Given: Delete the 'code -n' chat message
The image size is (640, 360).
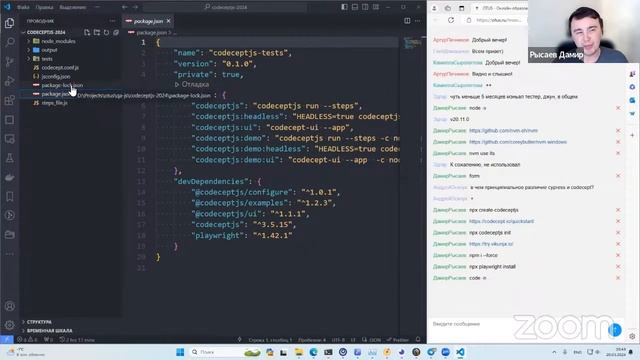Looking at the screenshot, I should pyautogui.click(x=618, y=278).
